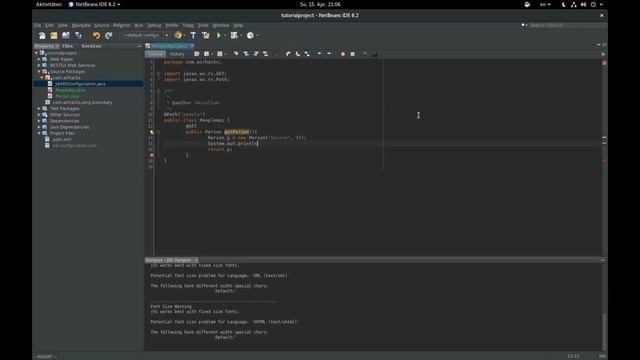Collapse the Source Packages node
This screenshot has height=360, width=640.
click(39, 71)
